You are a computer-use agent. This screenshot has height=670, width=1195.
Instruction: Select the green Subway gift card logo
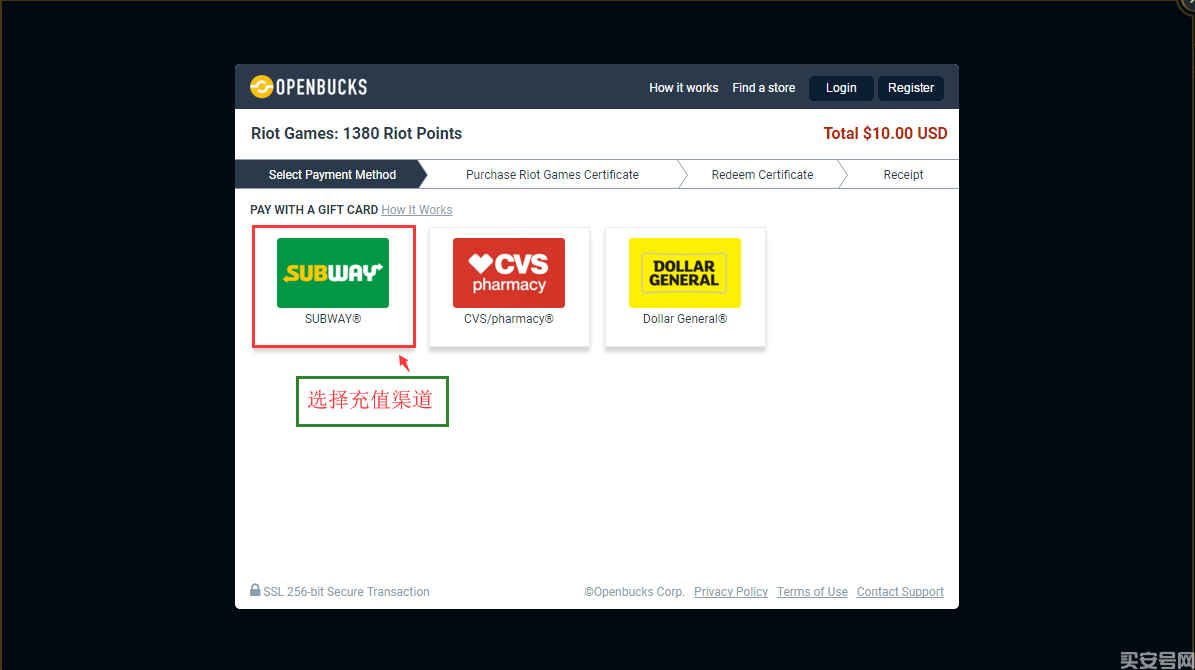(x=333, y=272)
